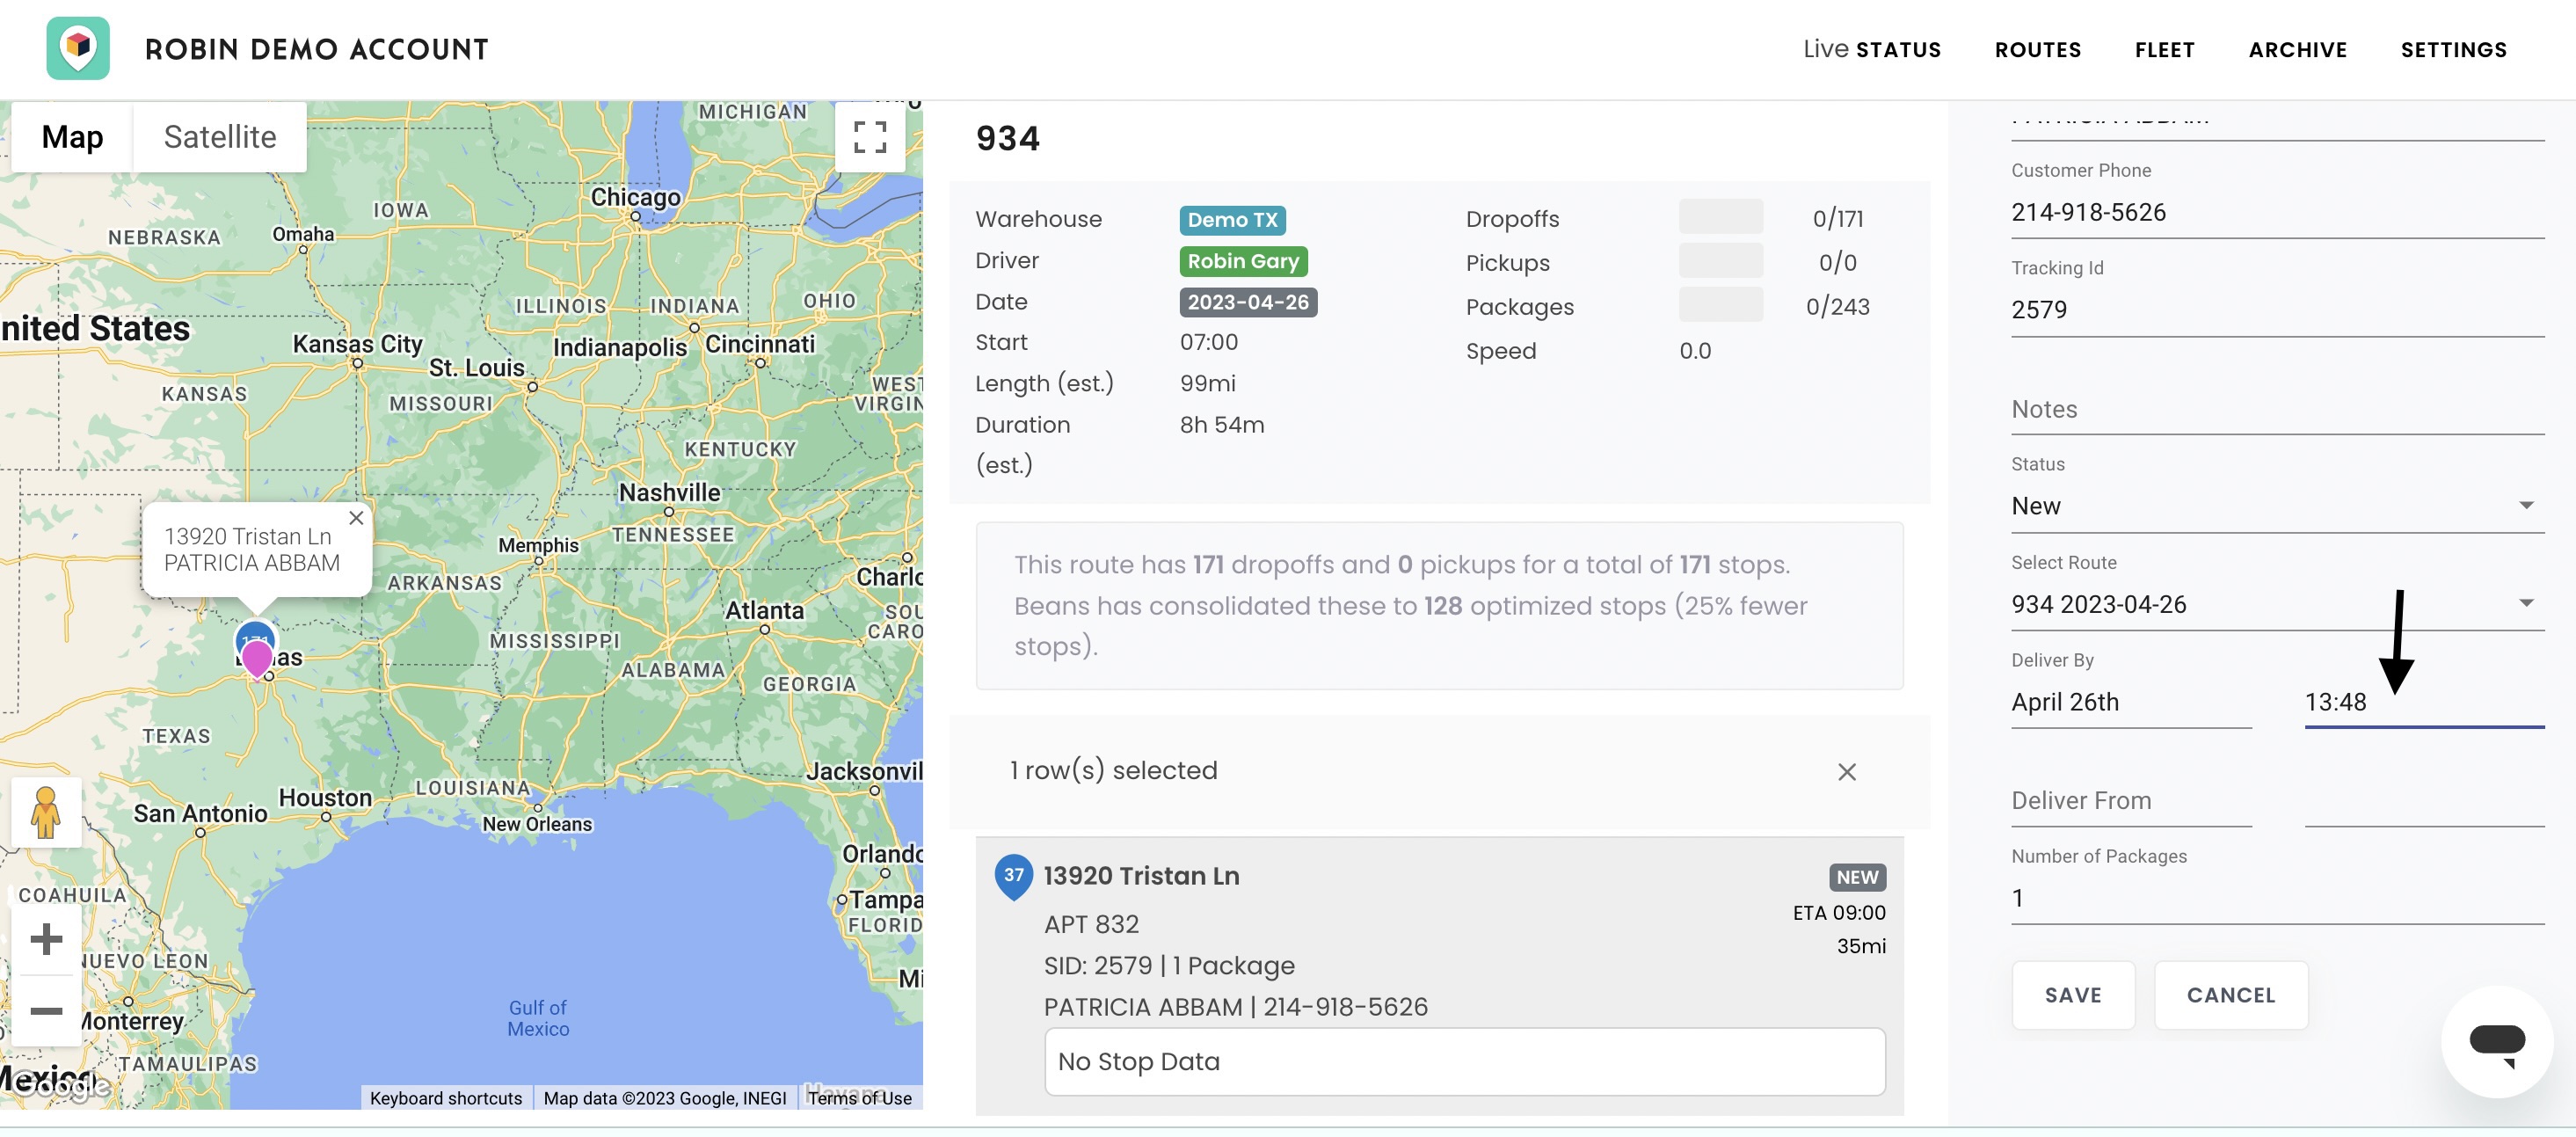Image resolution: width=2576 pixels, height=1137 pixels.
Task: Click the Dropoffs progress bar
Action: (x=1720, y=217)
